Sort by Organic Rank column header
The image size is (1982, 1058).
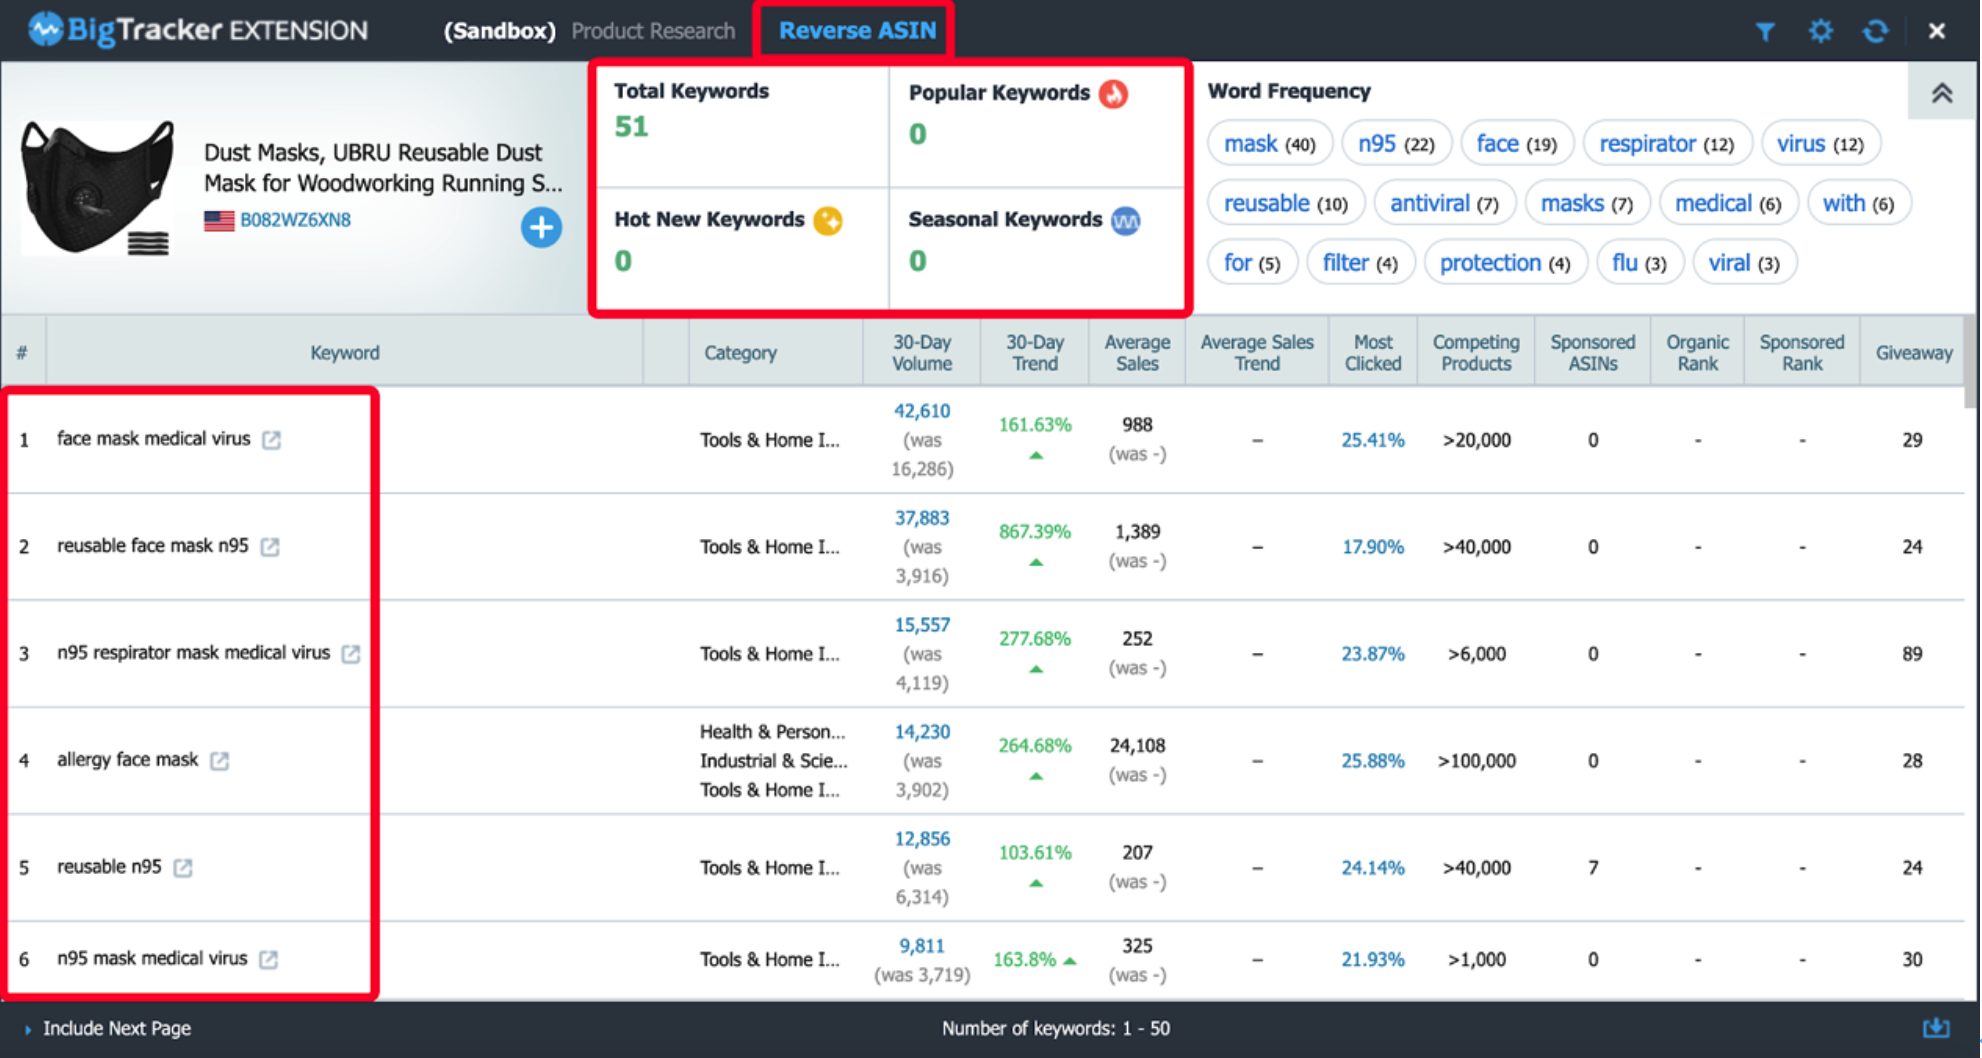[1697, 353]
